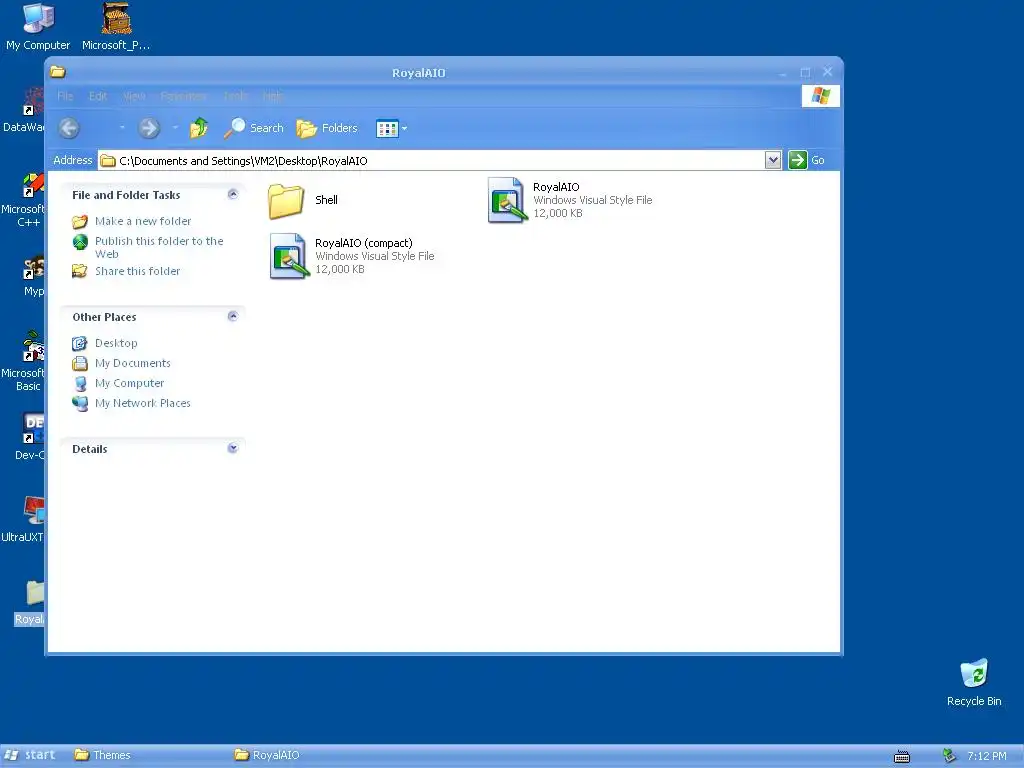The image size is (1024, 768).
Task: Switch to Themes taskbar window
Action: (103, 755)
